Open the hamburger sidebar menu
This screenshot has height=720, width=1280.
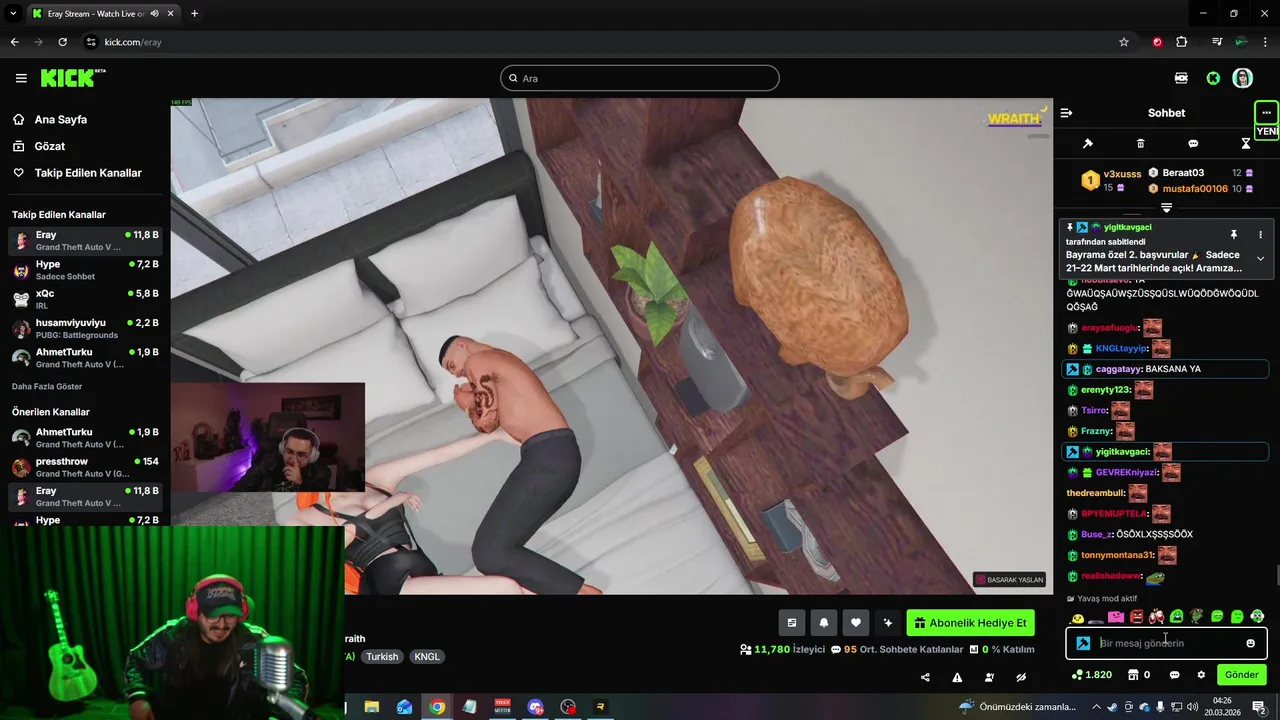point(21,78)
